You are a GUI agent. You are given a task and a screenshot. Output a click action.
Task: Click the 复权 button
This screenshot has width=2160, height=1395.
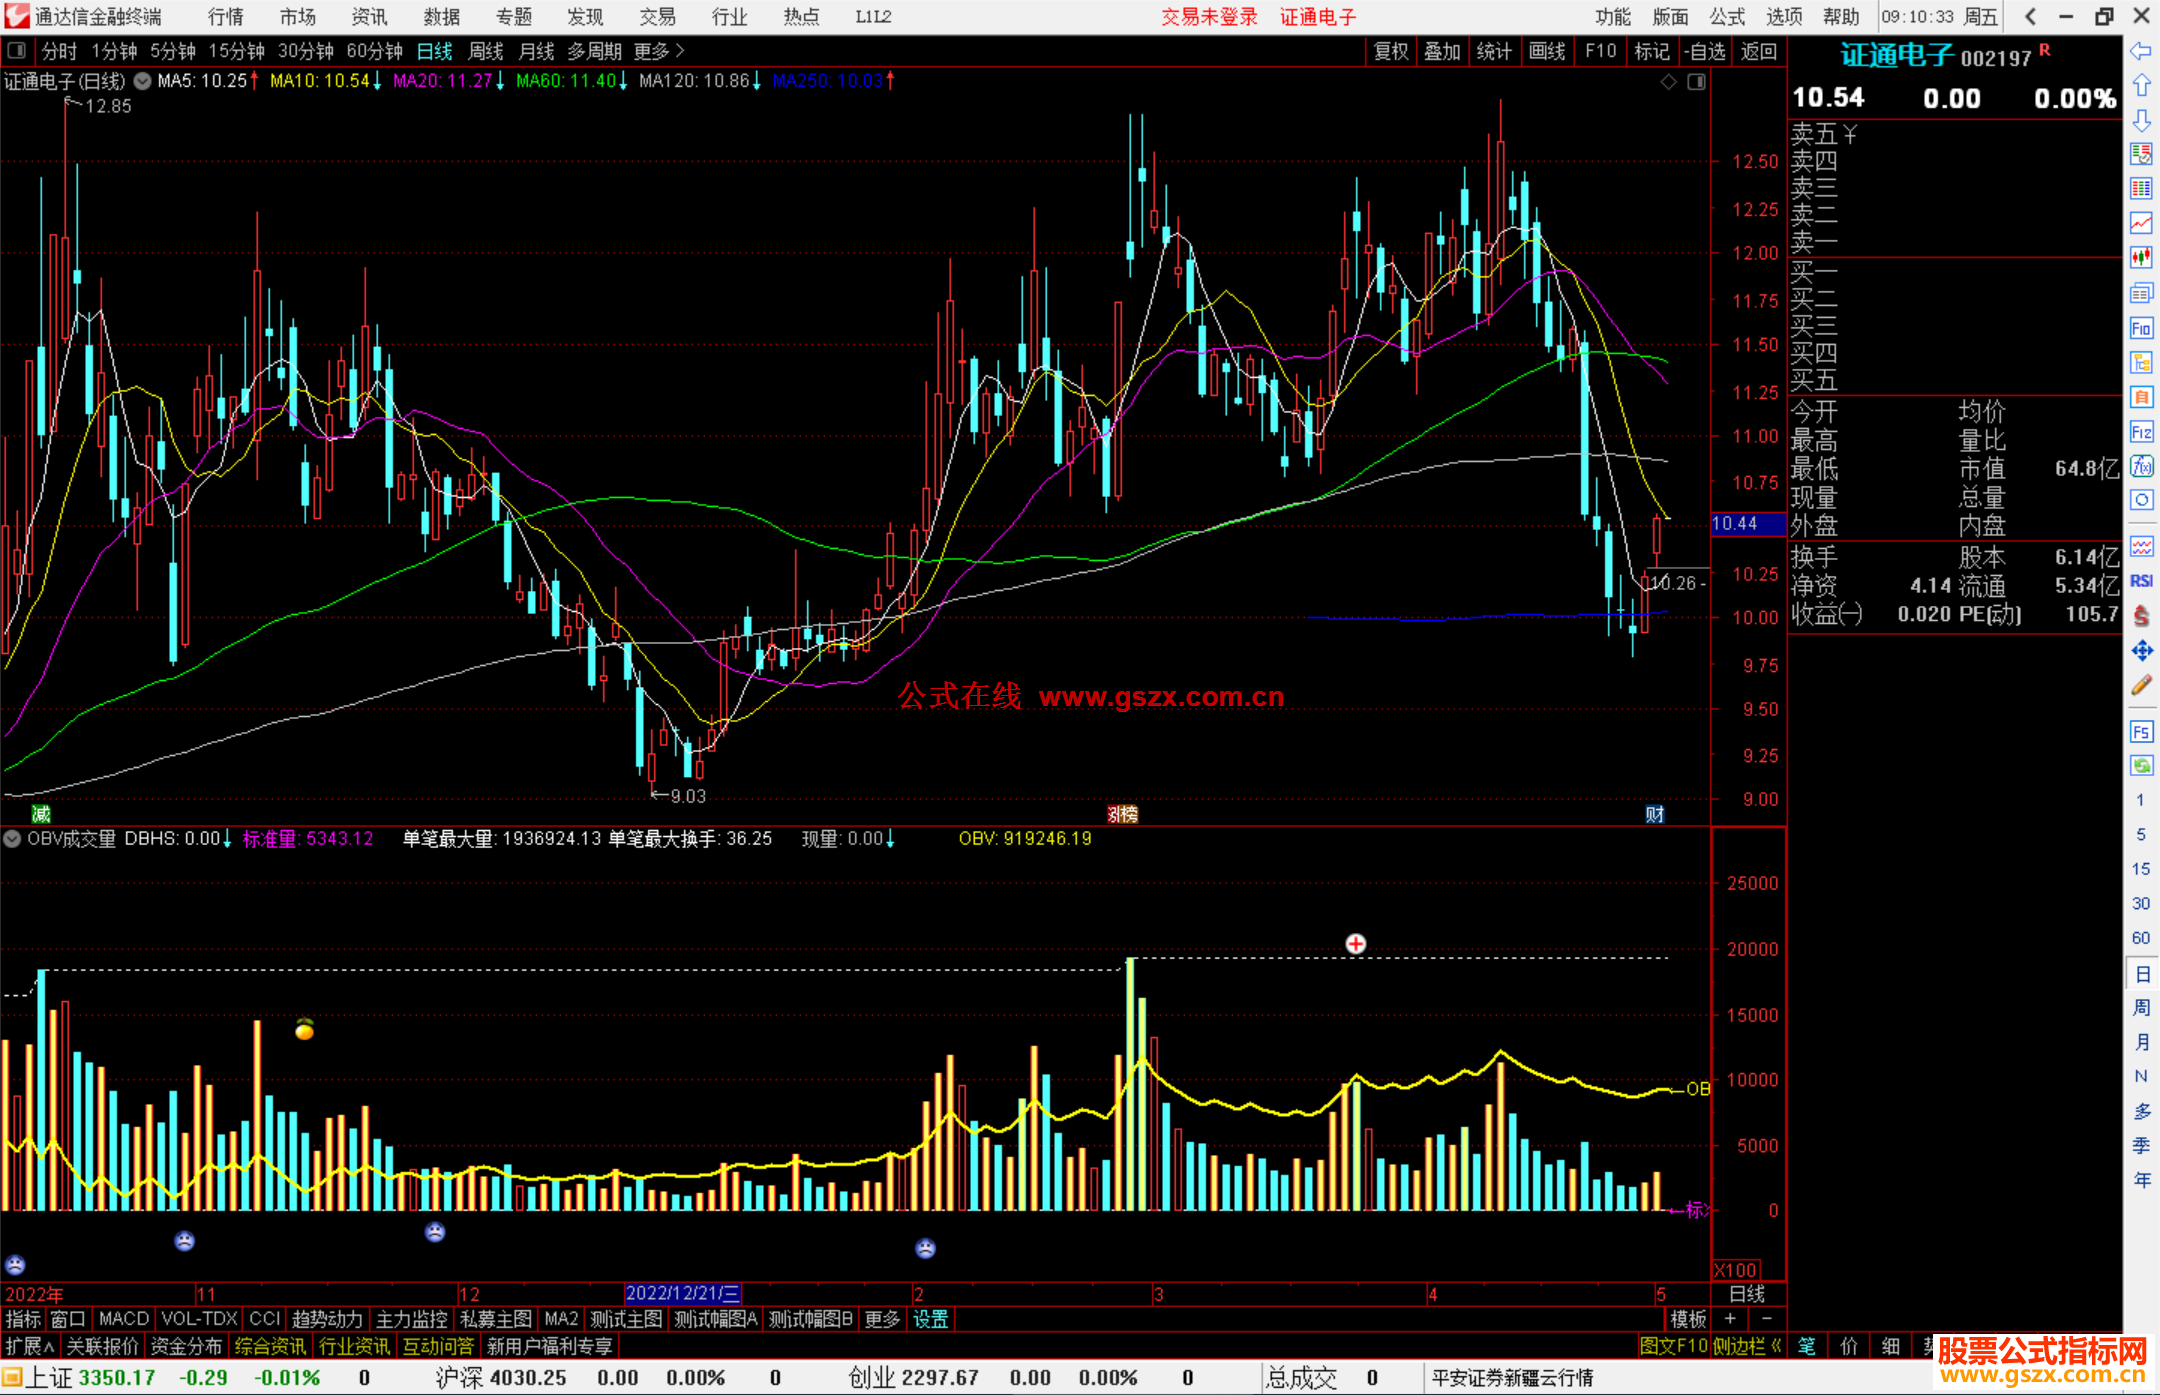pyautogui.click(x=1390, y=51)
